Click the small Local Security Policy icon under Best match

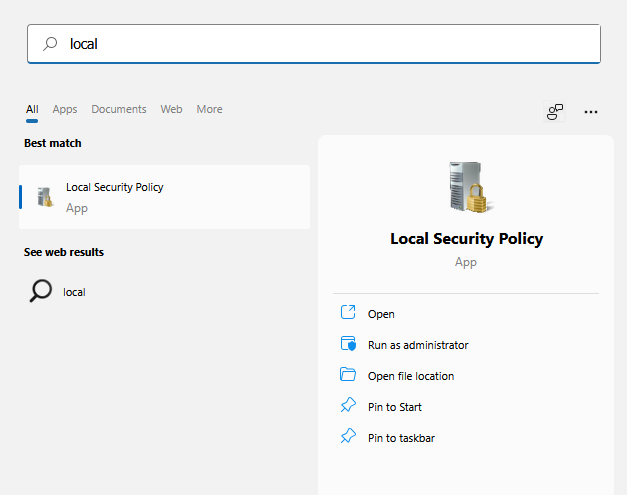point(45,197)
